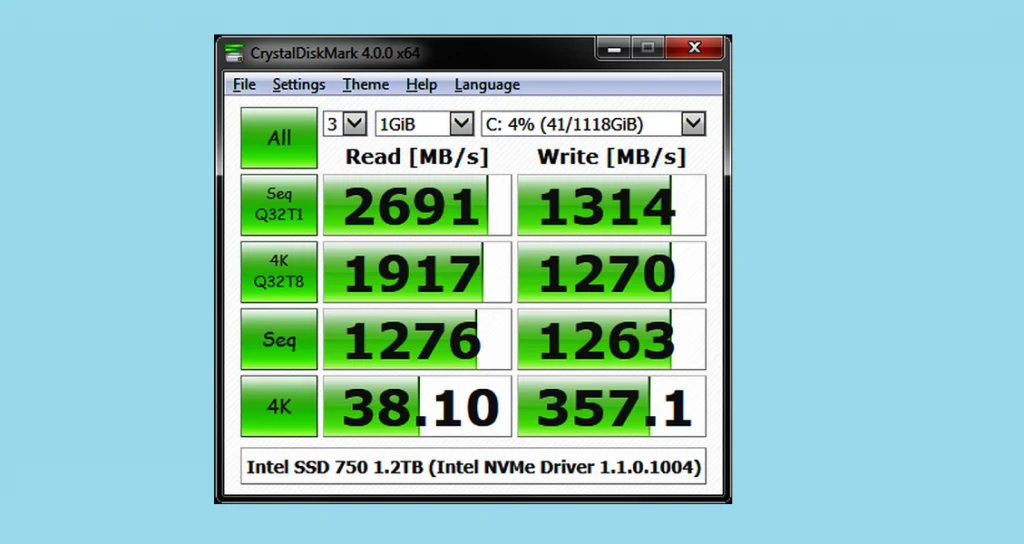Select the Seq Q32T1 read value 2691
Screen dimensions: 1024x544
[417, 205]
